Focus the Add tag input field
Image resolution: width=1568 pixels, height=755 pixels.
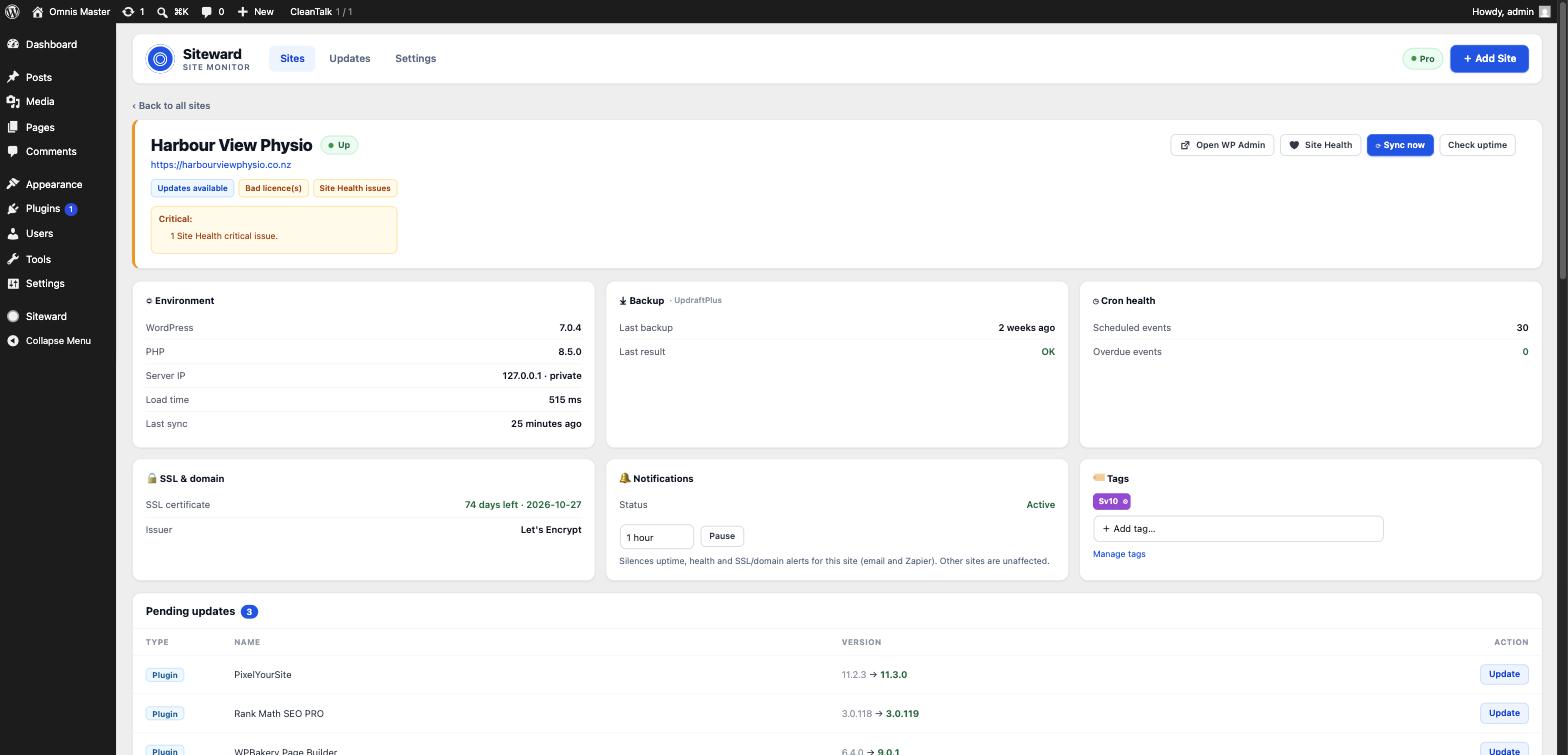(x=1238, y=529)
